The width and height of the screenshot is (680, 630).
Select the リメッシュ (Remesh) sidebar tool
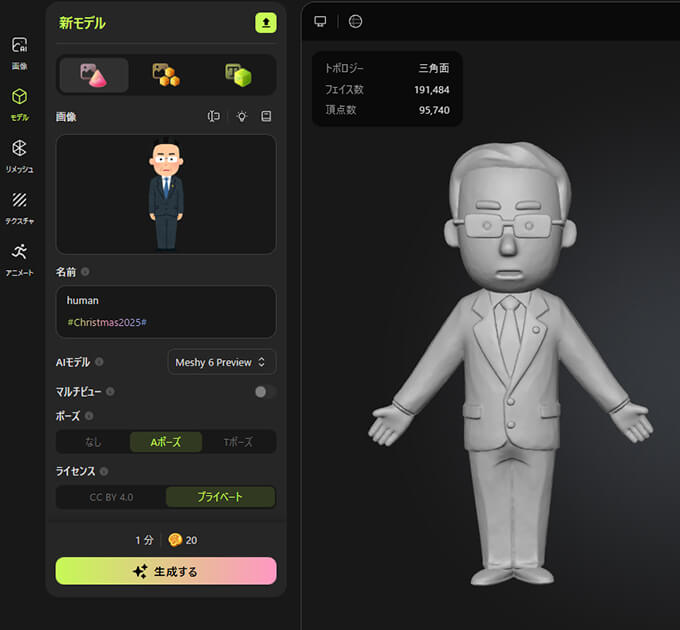19,155
